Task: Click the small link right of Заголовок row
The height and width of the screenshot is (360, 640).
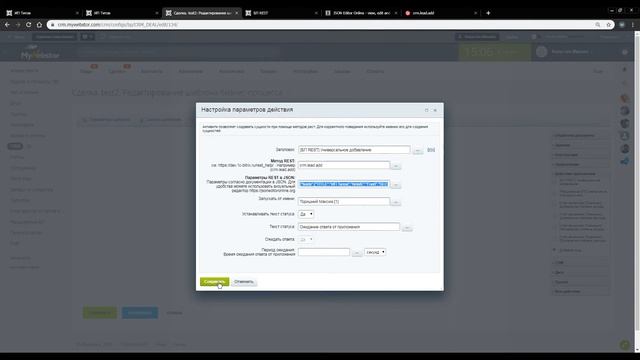Action: [431, 150]
